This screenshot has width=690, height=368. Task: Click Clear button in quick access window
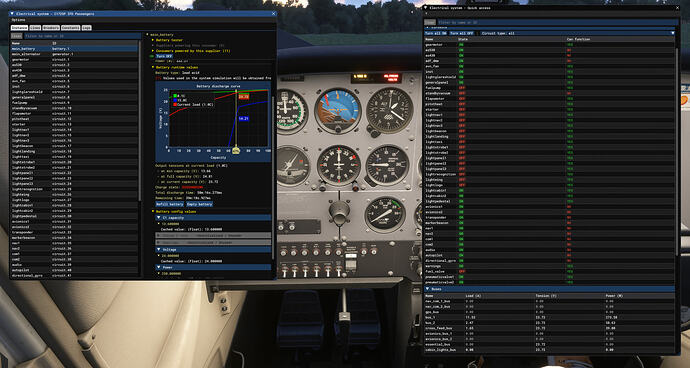coord(430,22)
